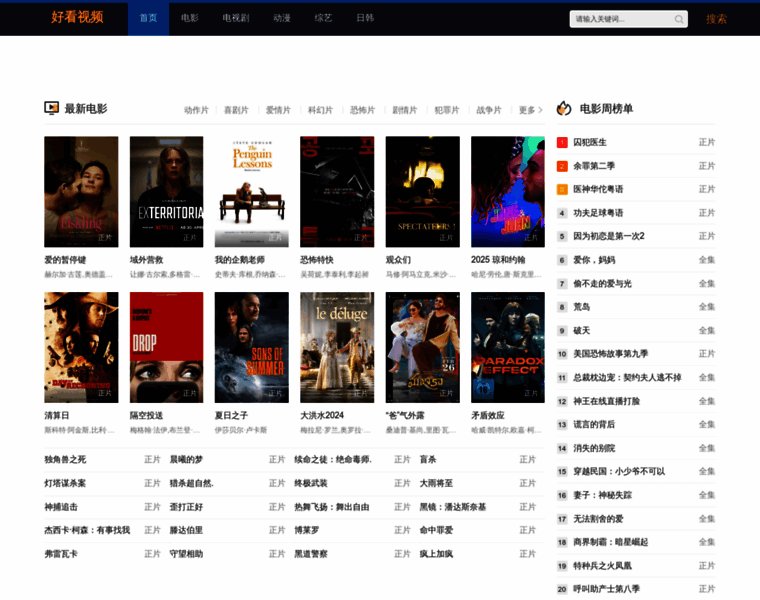Open the 爱的暂停键 poster
This screenshot has height=600, width=760.
[x=81, y=191]
